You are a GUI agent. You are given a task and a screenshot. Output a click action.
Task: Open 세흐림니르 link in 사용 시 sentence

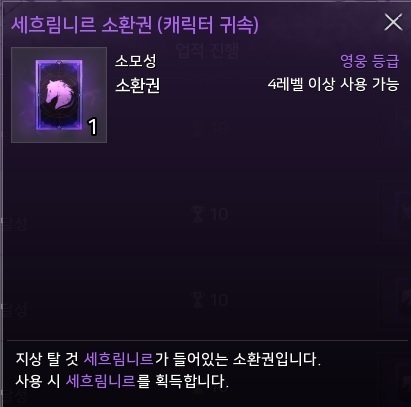coord(101,381)
